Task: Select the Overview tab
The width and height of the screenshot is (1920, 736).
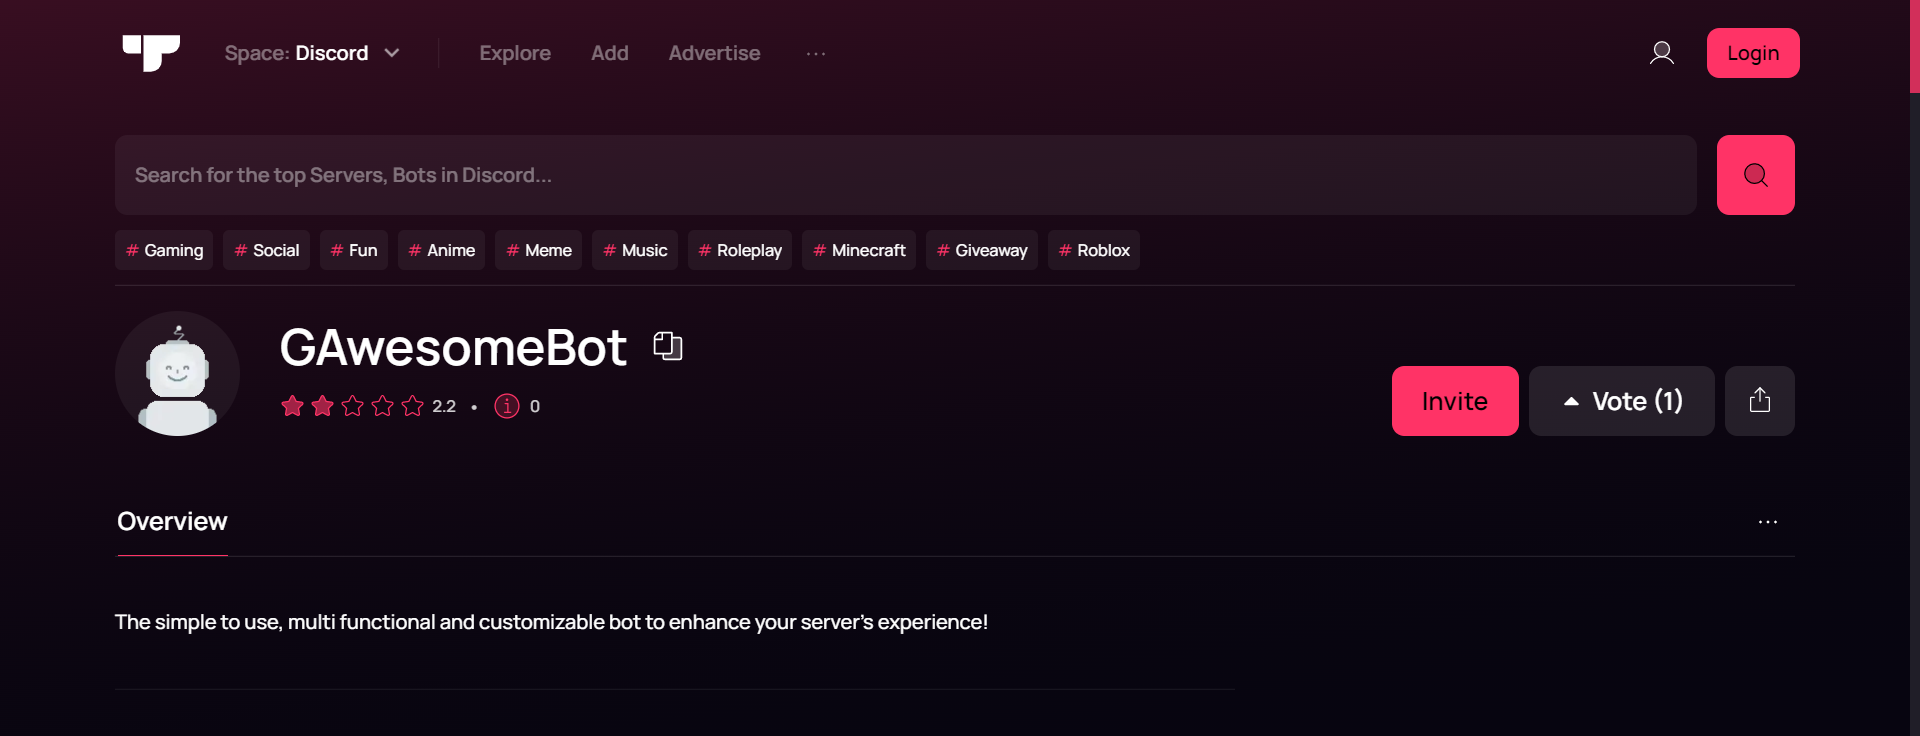Action: [x=172, y=522]
